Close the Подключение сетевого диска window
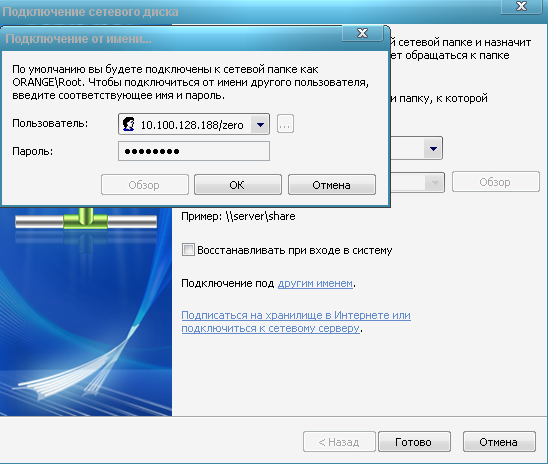Image resolution: width=548 pixels, height=464 pixels. 521,6
